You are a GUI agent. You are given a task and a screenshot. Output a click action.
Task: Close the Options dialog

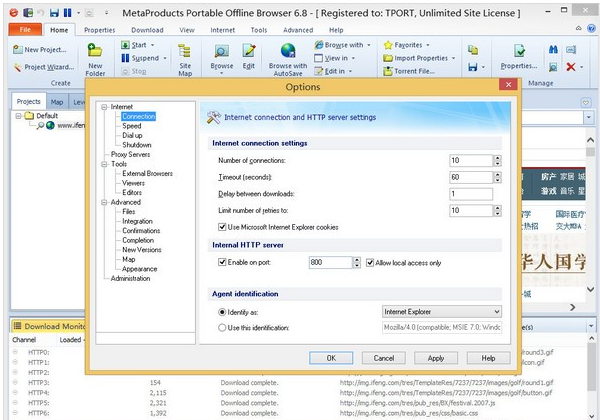pos(508,85)
